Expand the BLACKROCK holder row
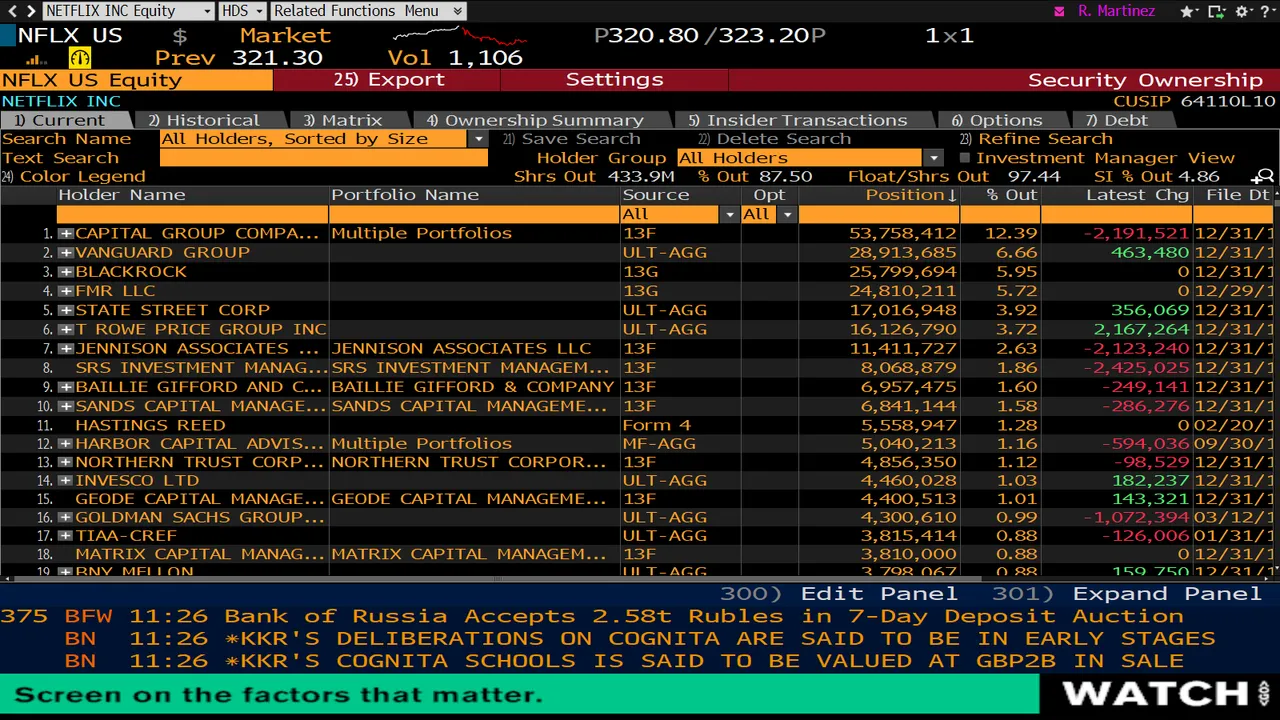 (66, 271)
